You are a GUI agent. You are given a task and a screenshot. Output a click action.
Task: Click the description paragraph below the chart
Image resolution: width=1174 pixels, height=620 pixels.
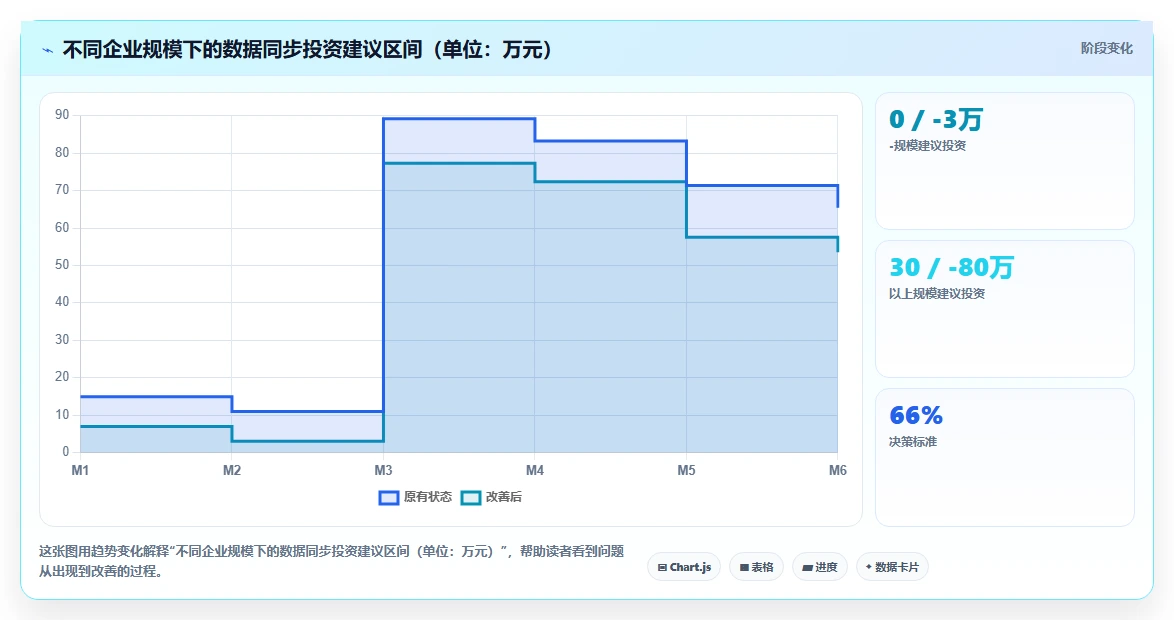pyautogui.click(x=332, y=562)
